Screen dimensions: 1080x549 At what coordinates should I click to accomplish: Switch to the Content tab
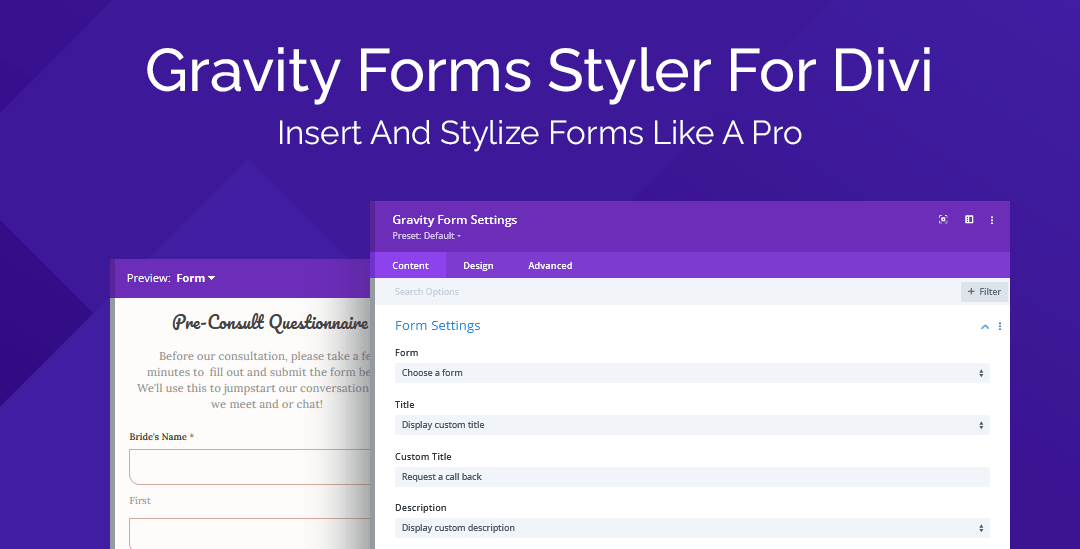tap(411, 265)
